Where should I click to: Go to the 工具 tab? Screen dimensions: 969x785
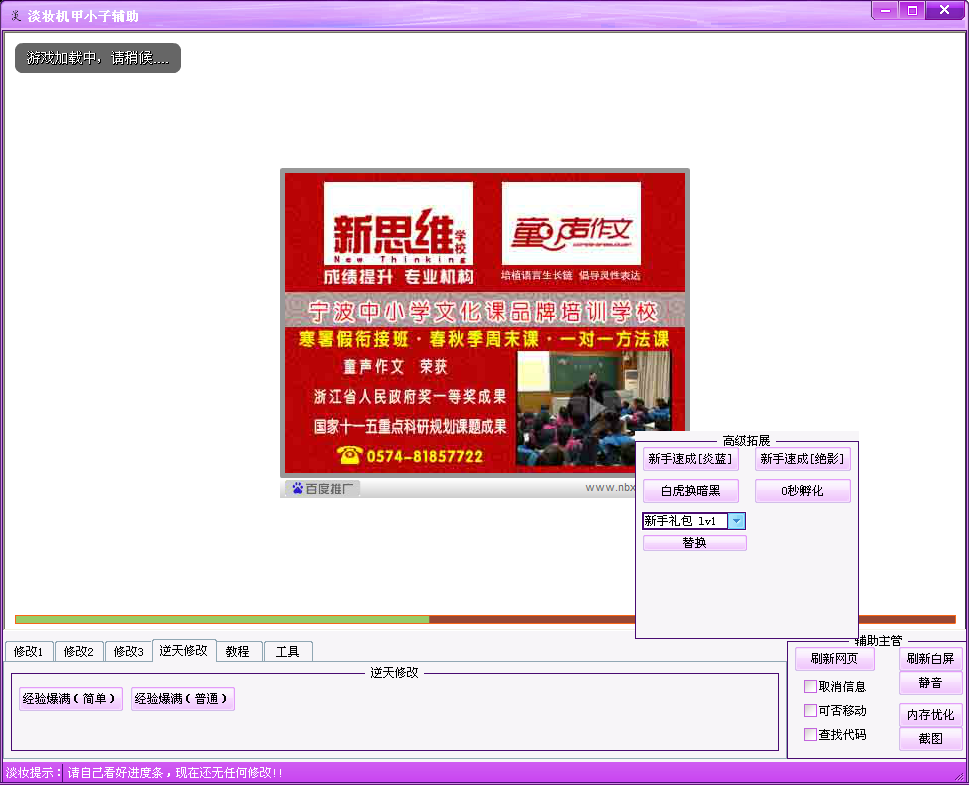pyautogui.click(x=288, y=652)
